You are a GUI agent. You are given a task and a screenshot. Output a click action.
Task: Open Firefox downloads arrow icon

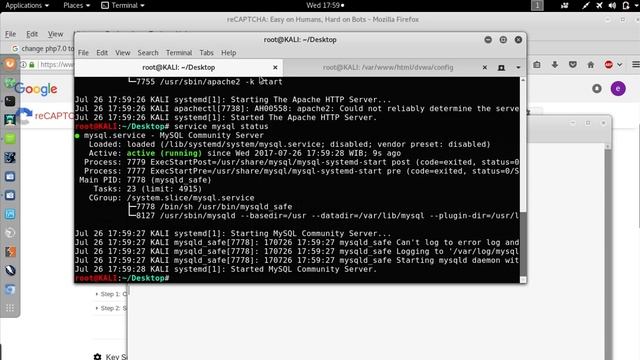pyautogui.click(x=555, y=64)
